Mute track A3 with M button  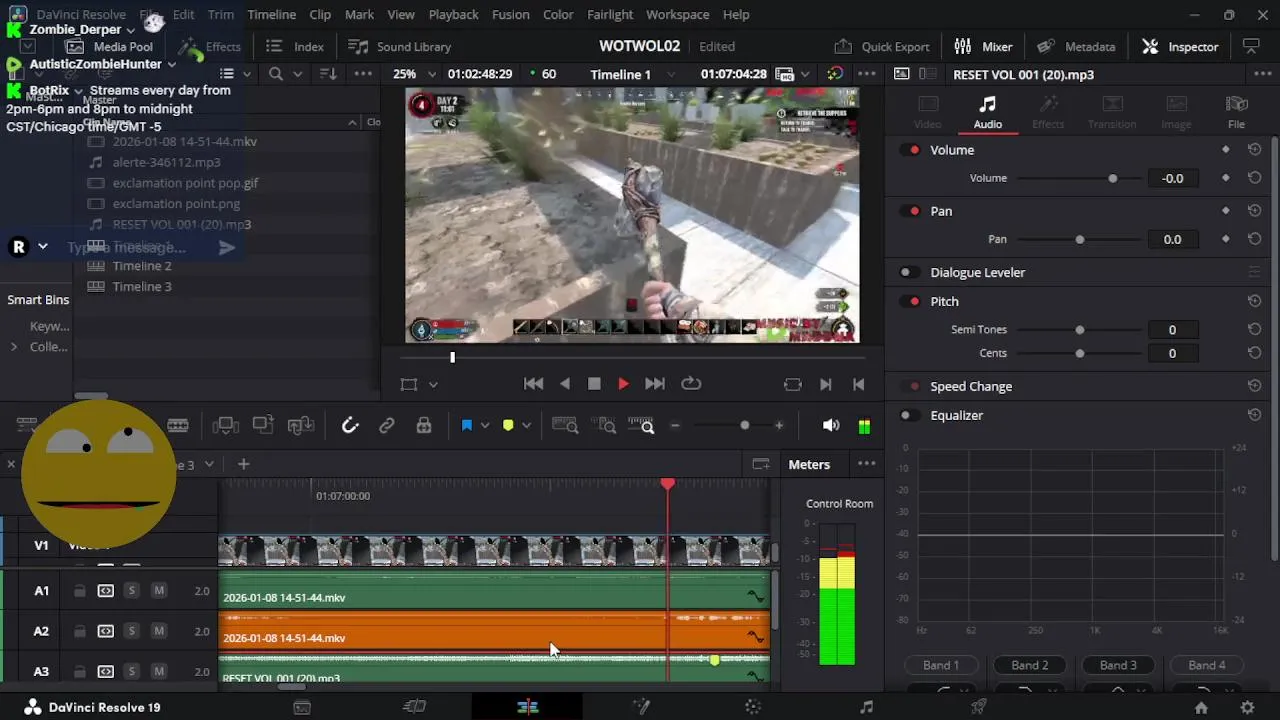158,671
